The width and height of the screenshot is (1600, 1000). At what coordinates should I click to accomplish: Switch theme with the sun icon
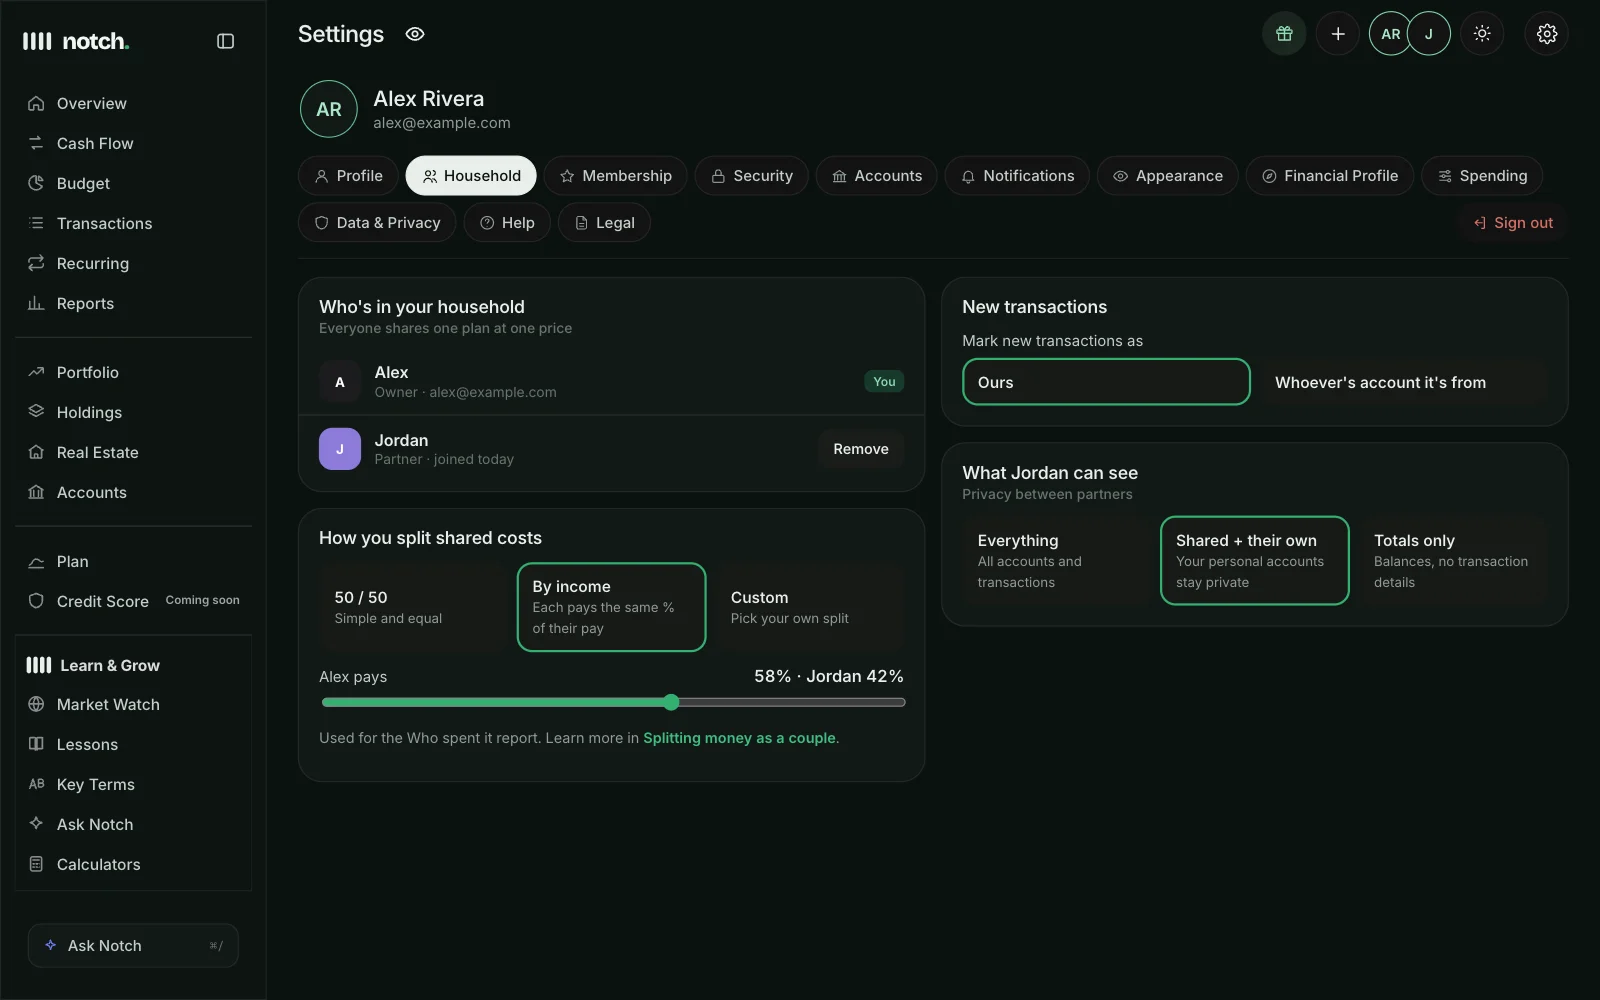pyautogui.click(x=1482, y=34)
